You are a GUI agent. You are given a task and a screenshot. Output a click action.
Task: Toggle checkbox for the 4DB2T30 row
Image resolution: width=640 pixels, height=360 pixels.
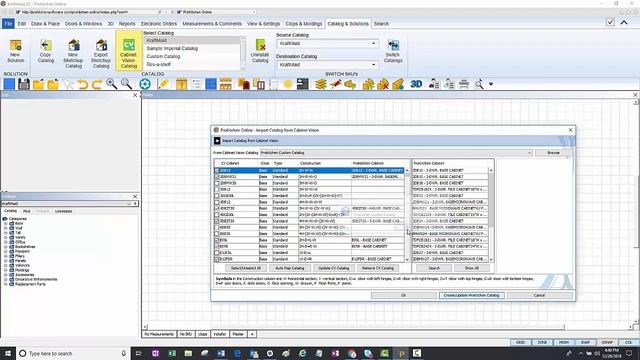click(217, 209)
